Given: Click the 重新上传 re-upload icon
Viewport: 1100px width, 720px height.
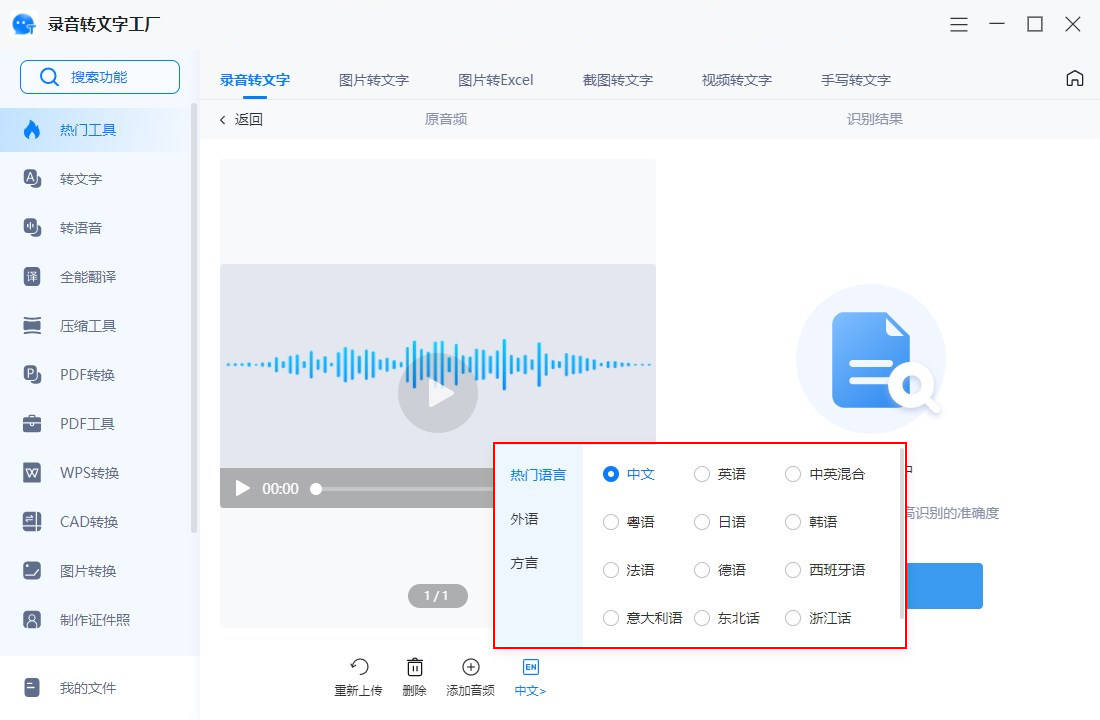Looking at the screenshot, I should click(358, 667).
